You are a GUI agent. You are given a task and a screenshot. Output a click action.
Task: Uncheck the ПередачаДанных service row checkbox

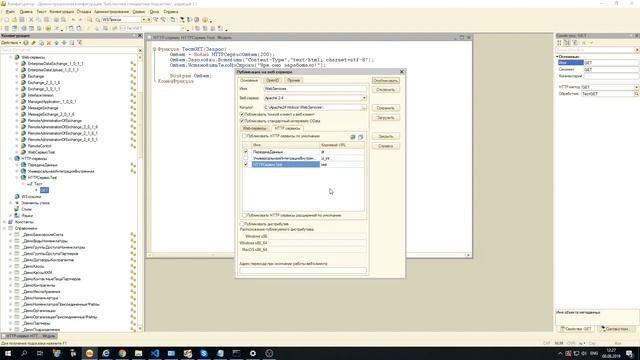coord(246,151)
